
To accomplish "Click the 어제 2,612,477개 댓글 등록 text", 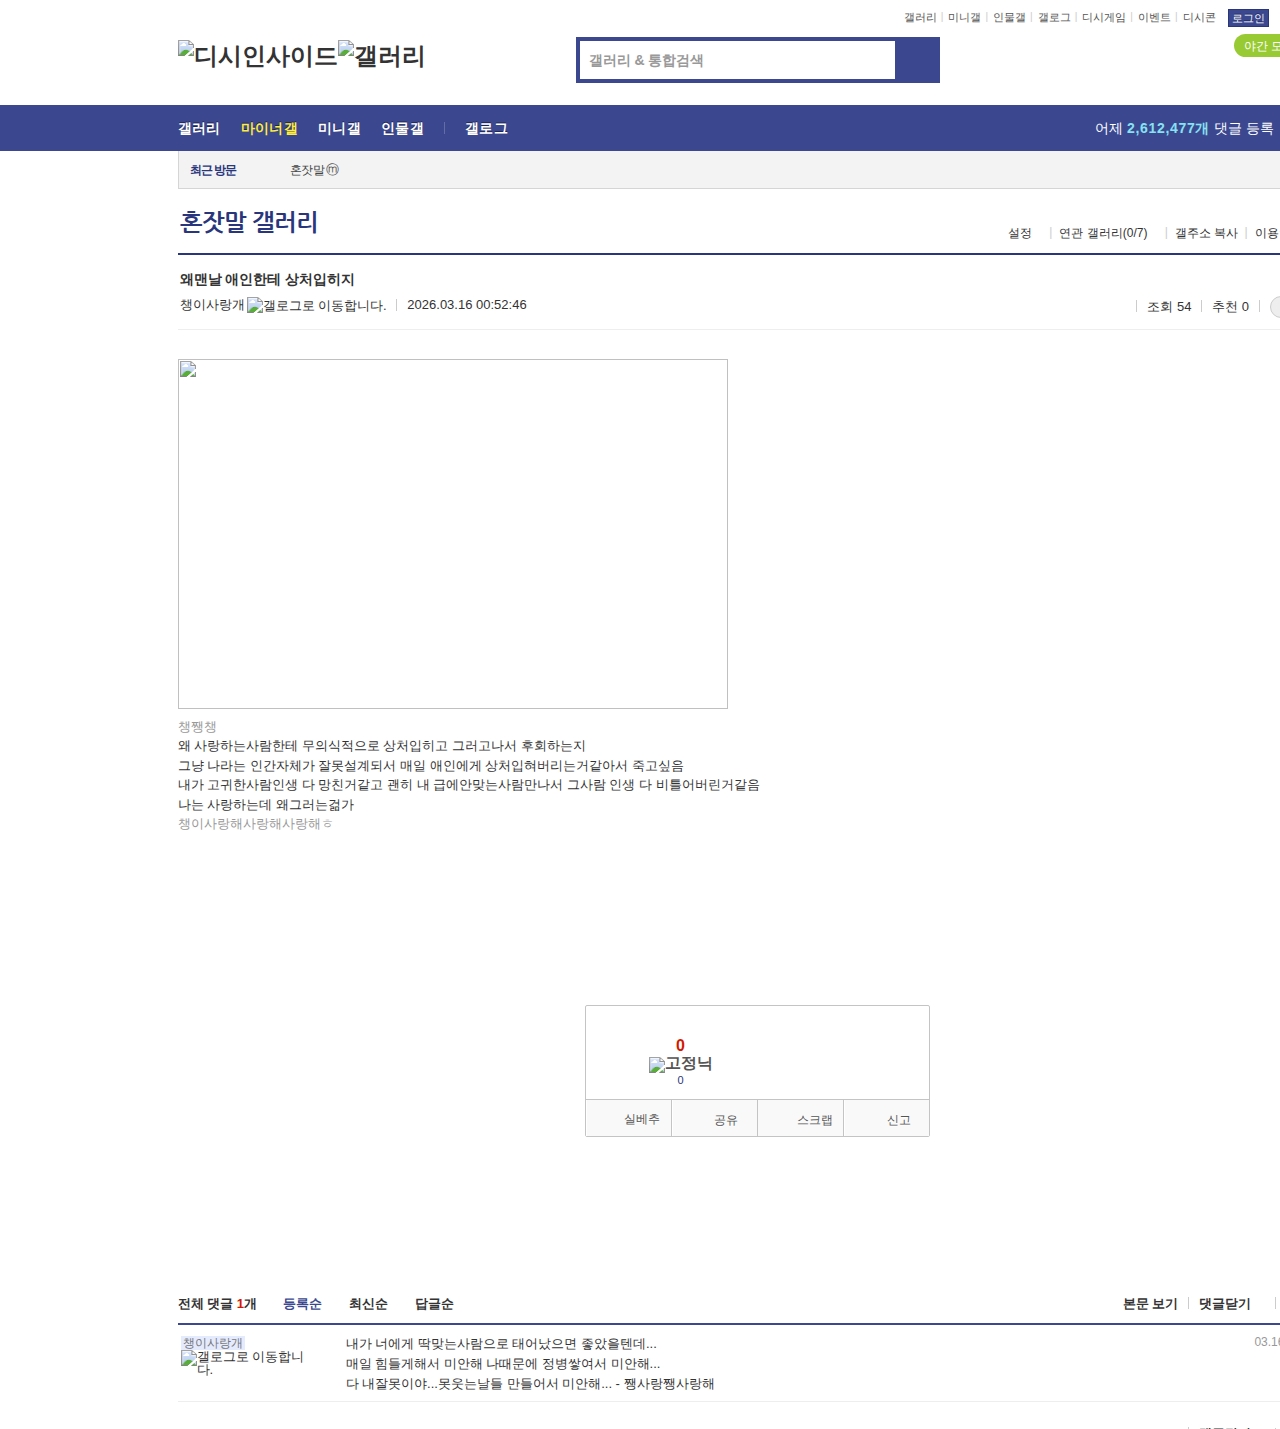I will pyautogui.click(x=1184, y=128).
